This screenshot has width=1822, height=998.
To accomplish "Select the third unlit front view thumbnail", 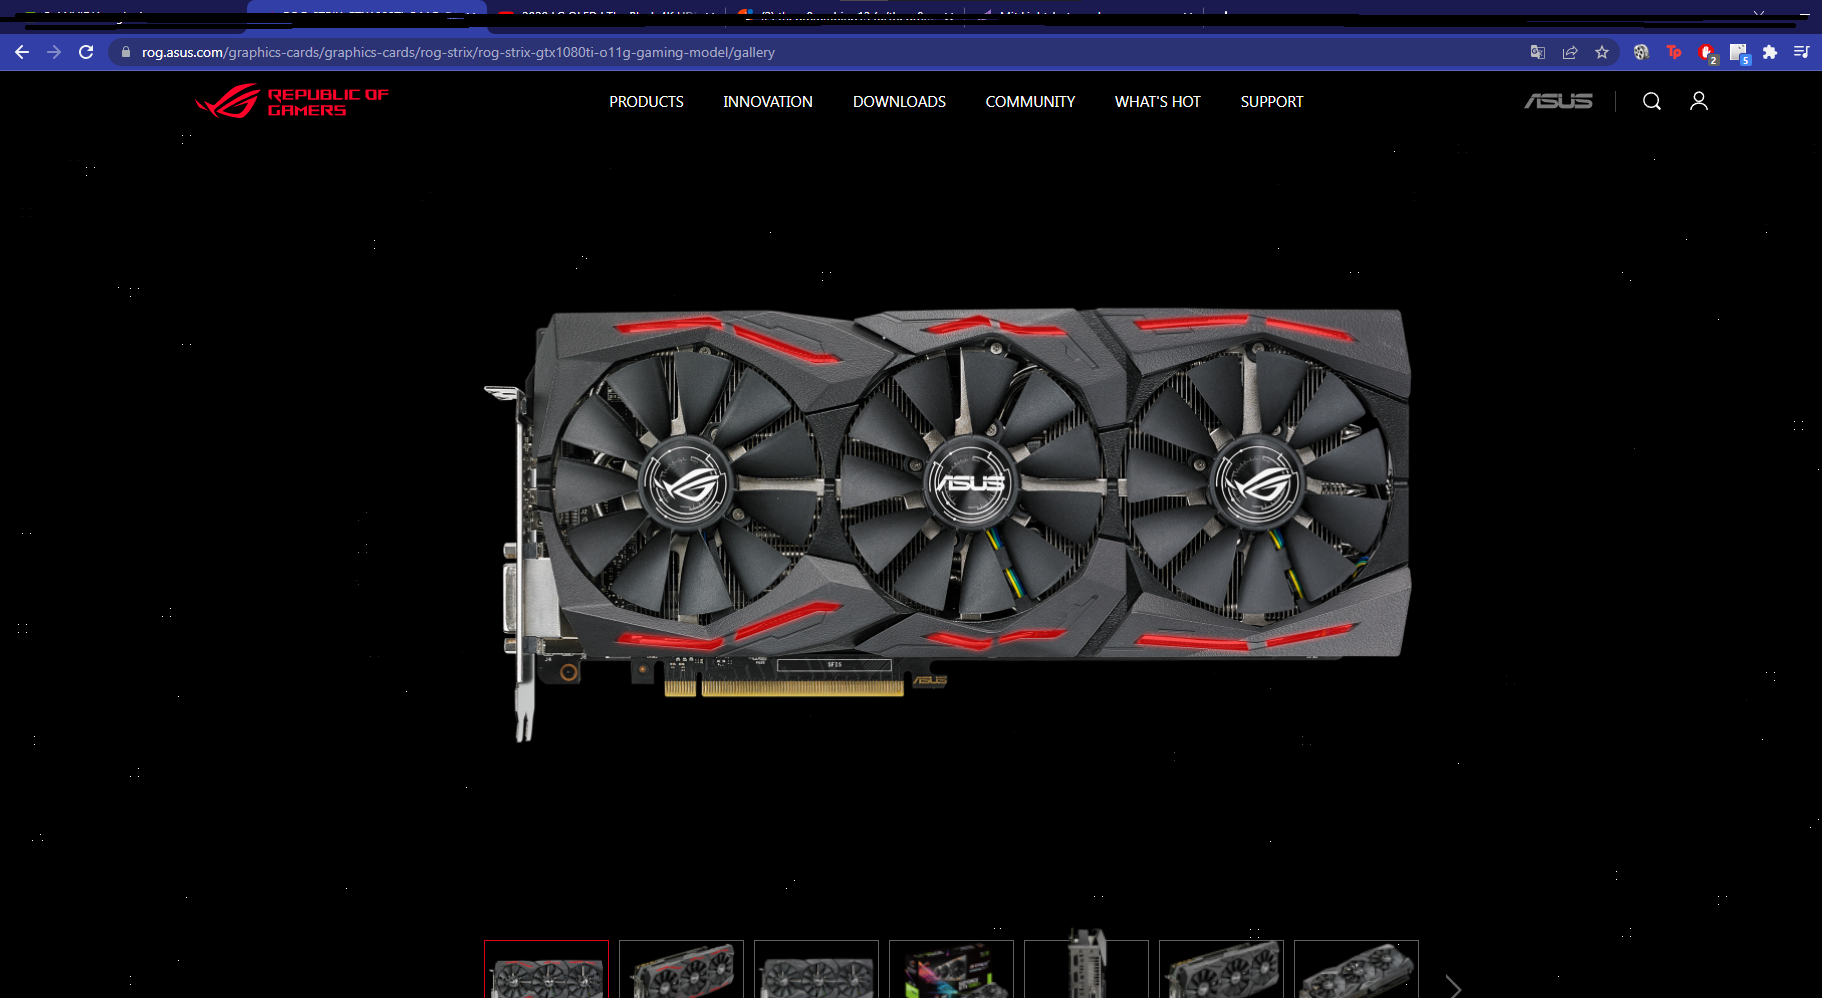I will point(816,969).
